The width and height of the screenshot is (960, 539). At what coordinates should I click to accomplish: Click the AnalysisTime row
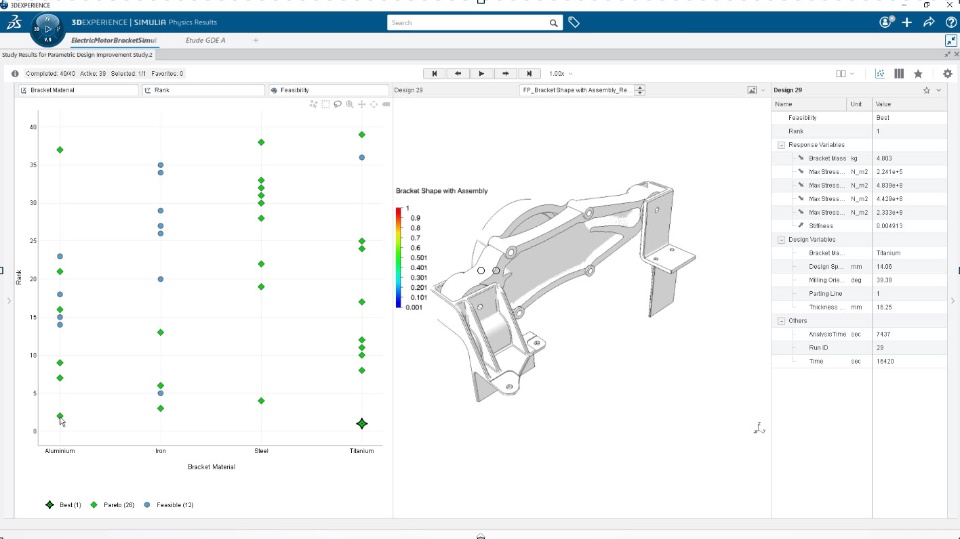859,334
